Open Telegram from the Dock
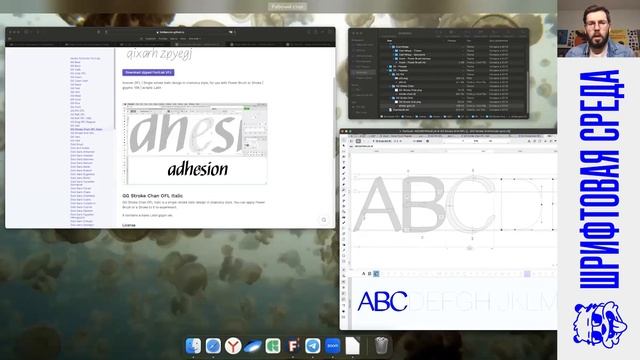Screen dimensions: 640x360 [x=313, y=346]
